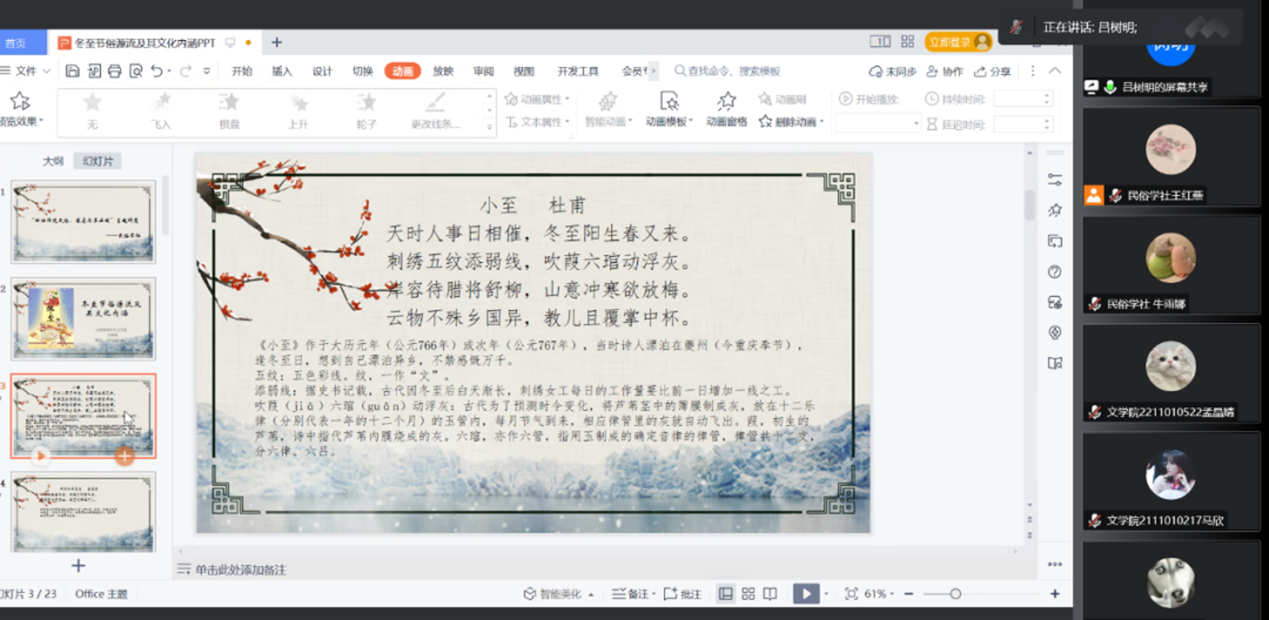The width and height of the screenshot is (1269, 620).
Task: Click the print icon in quick toolbar
Action: coord(114,71)
